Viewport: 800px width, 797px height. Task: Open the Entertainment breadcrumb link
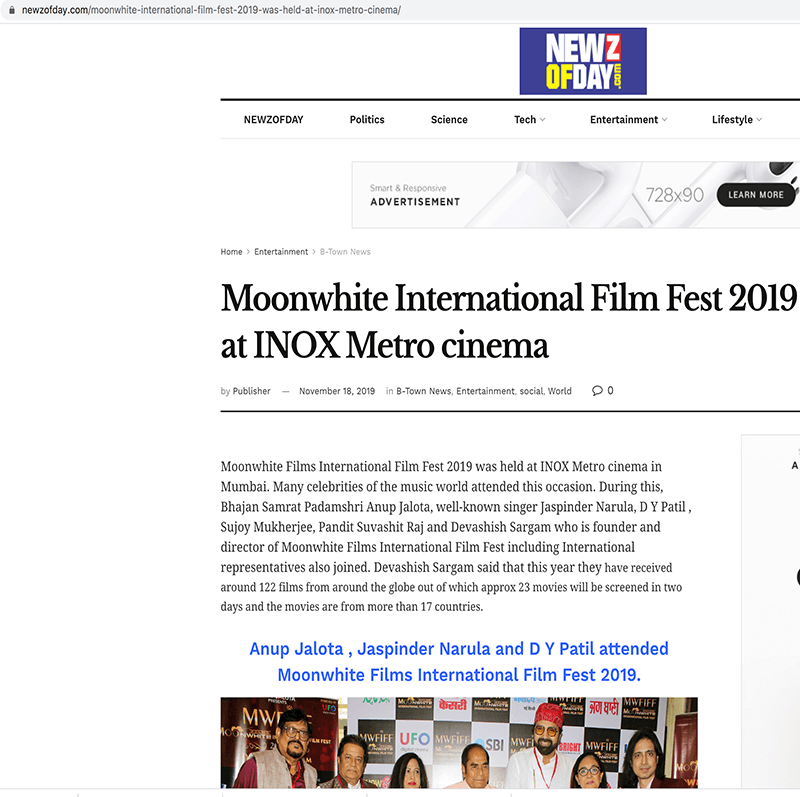point(281,252)
